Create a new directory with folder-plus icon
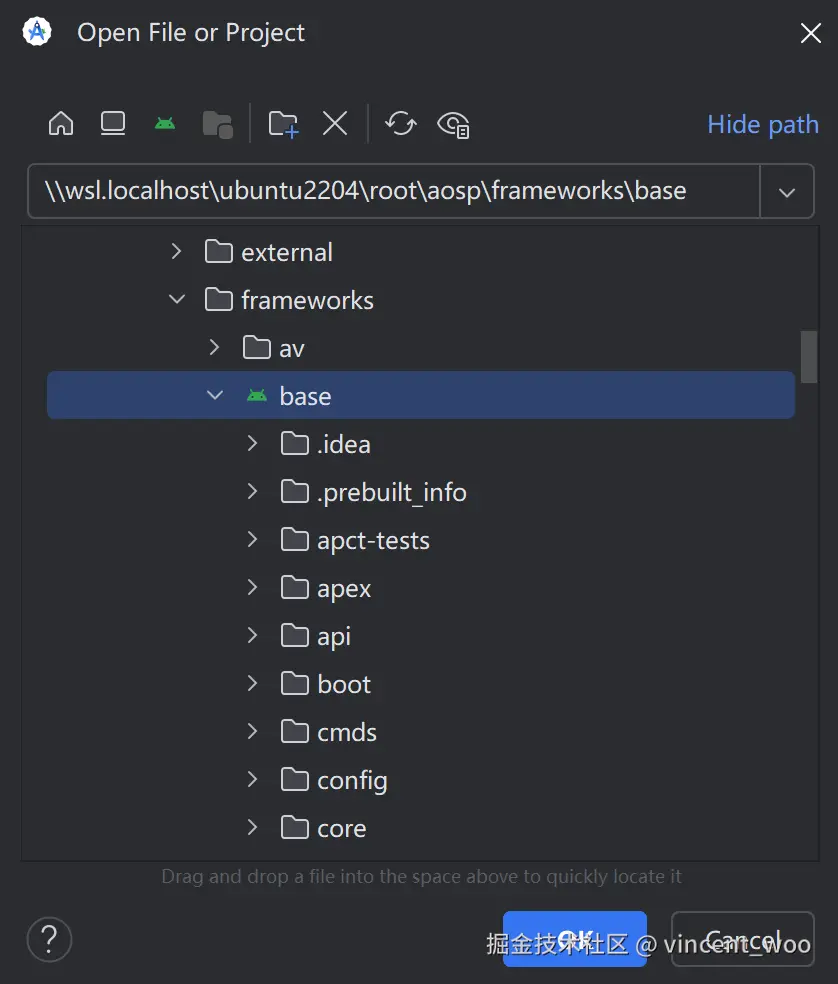The image size is (838, 984). pyautogui.click(x=283, y=124)
